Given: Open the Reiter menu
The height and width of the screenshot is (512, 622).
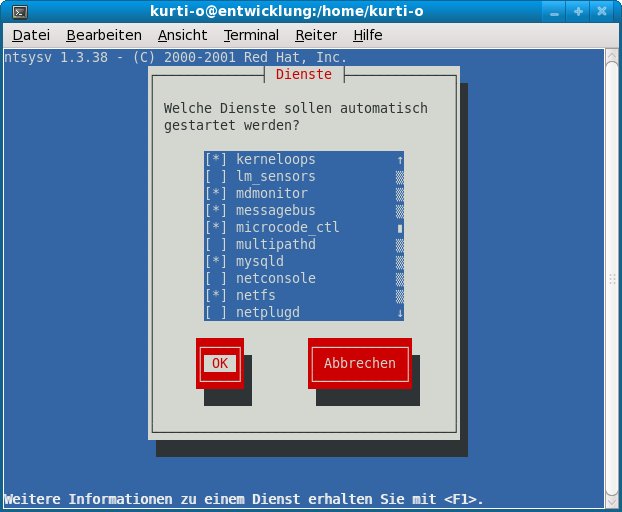Looking at the screenshot, I should (x=316, y=35).
